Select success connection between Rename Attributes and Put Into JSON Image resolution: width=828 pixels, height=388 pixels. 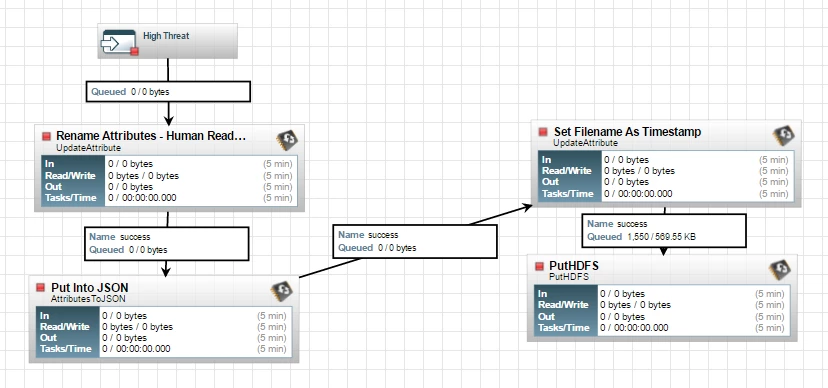pyautogui.click(x=167, y=243)
